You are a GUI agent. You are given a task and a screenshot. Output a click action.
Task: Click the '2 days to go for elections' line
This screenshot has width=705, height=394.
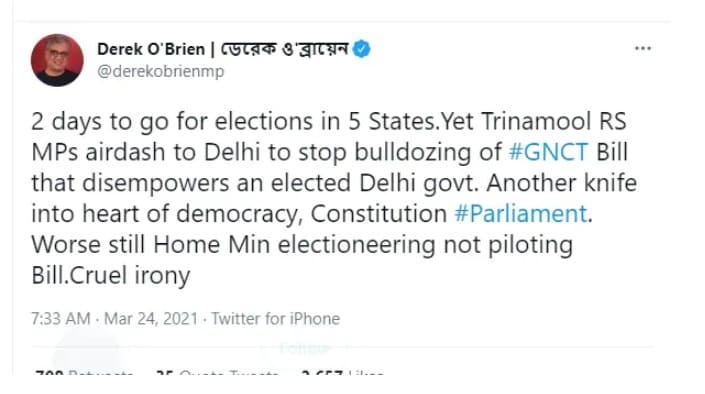click(329, 121)
